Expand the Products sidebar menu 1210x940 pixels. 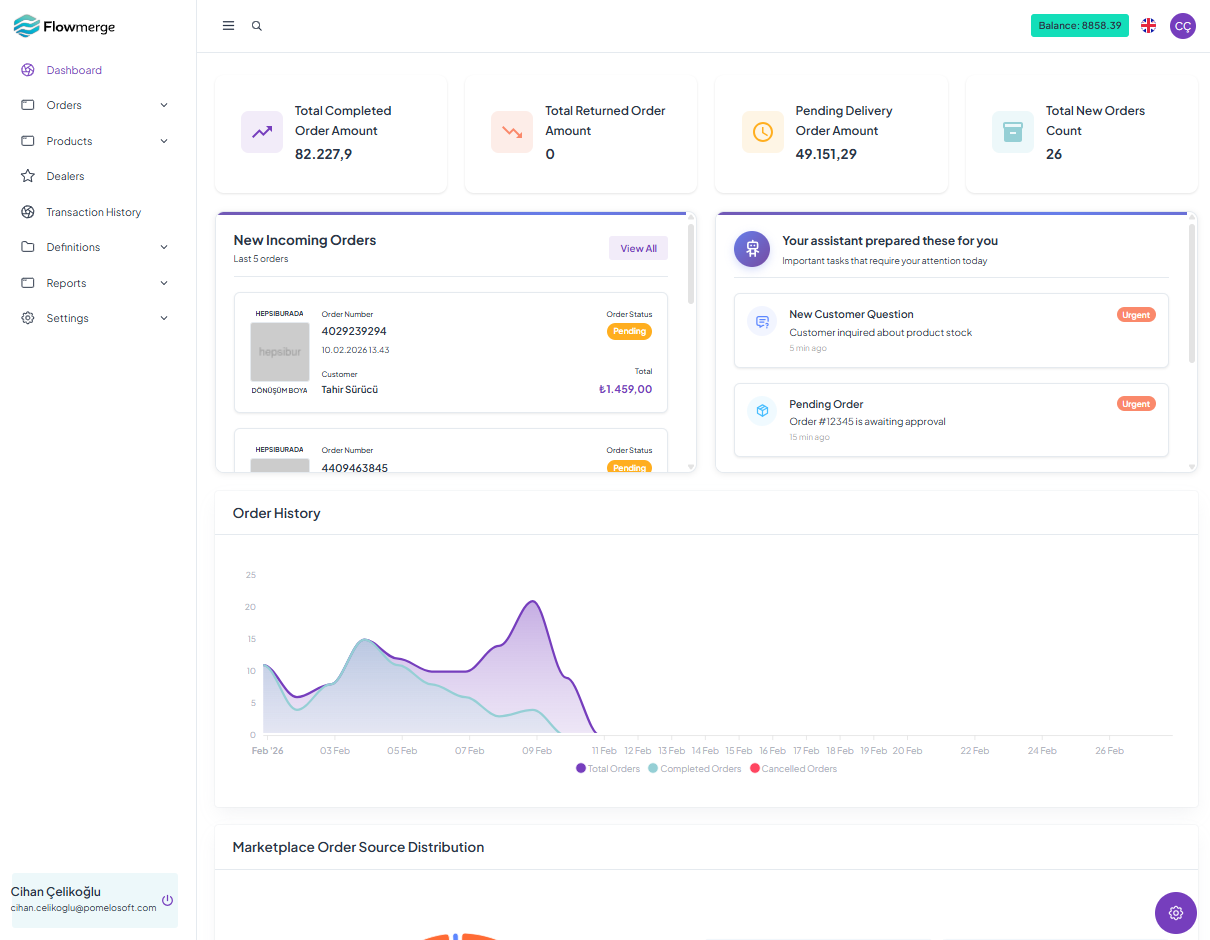point(95,141)
